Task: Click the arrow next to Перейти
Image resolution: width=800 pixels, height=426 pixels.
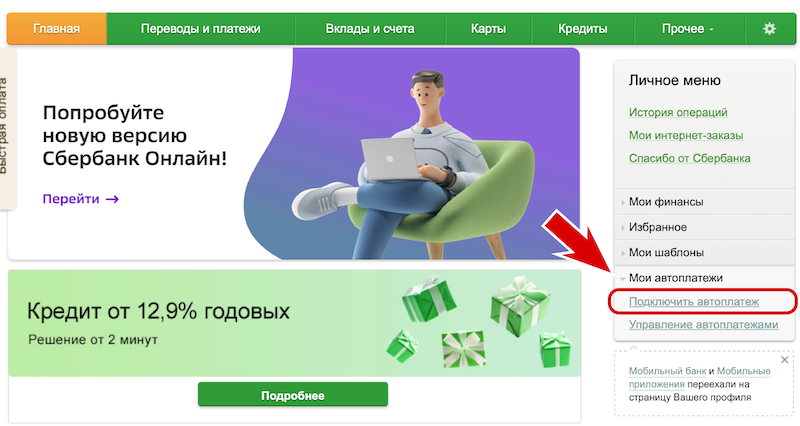Action: pos(112,199)
